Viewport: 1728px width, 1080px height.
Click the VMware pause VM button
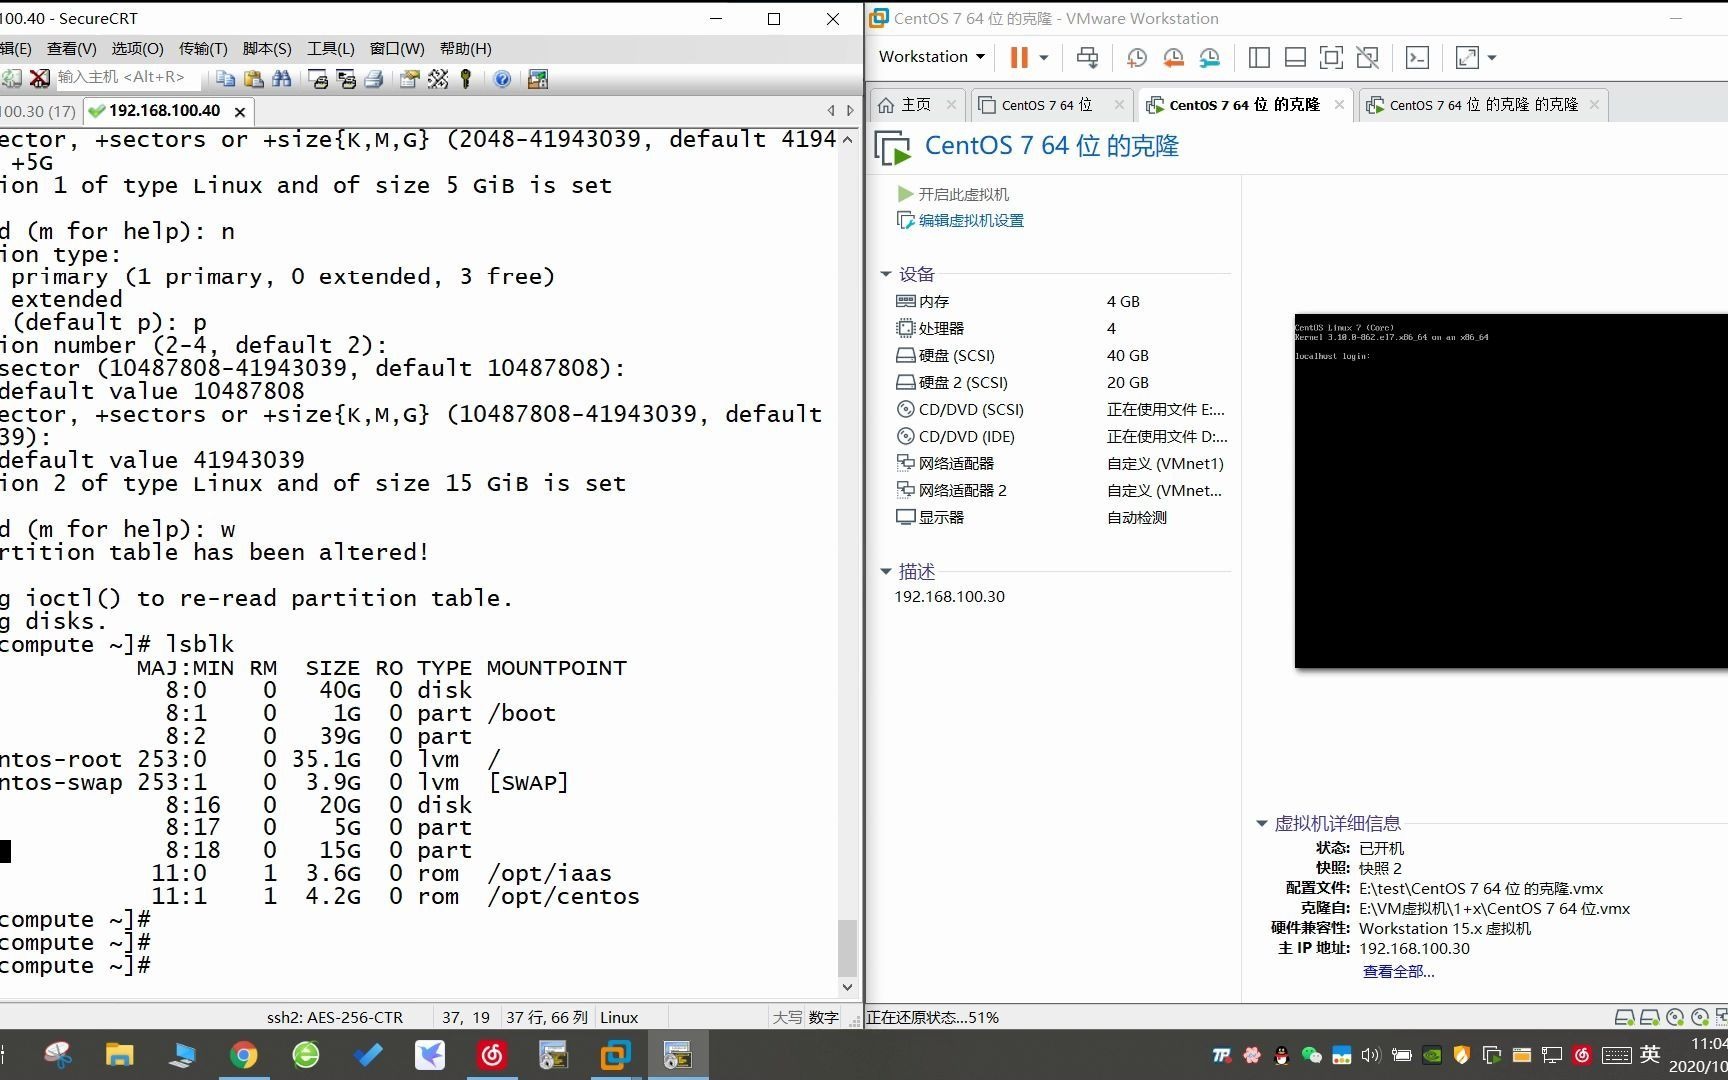coord(1019,57)
